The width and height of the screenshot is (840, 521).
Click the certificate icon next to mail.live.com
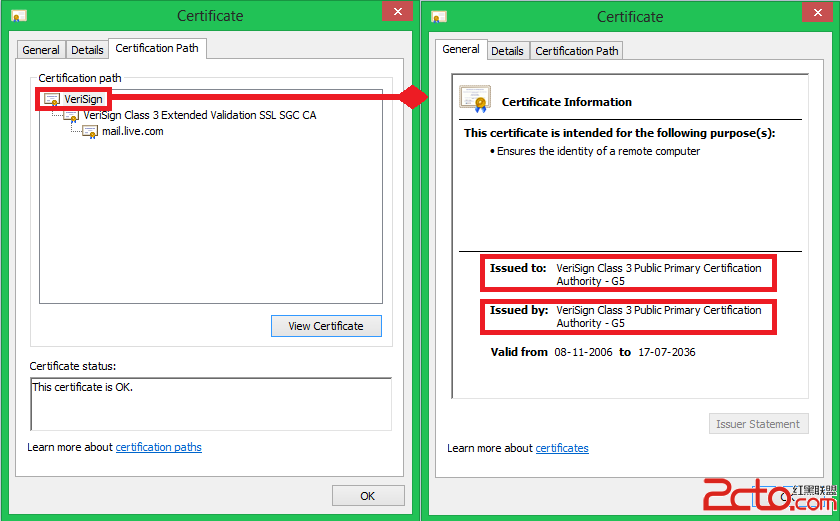click(90, 132)
